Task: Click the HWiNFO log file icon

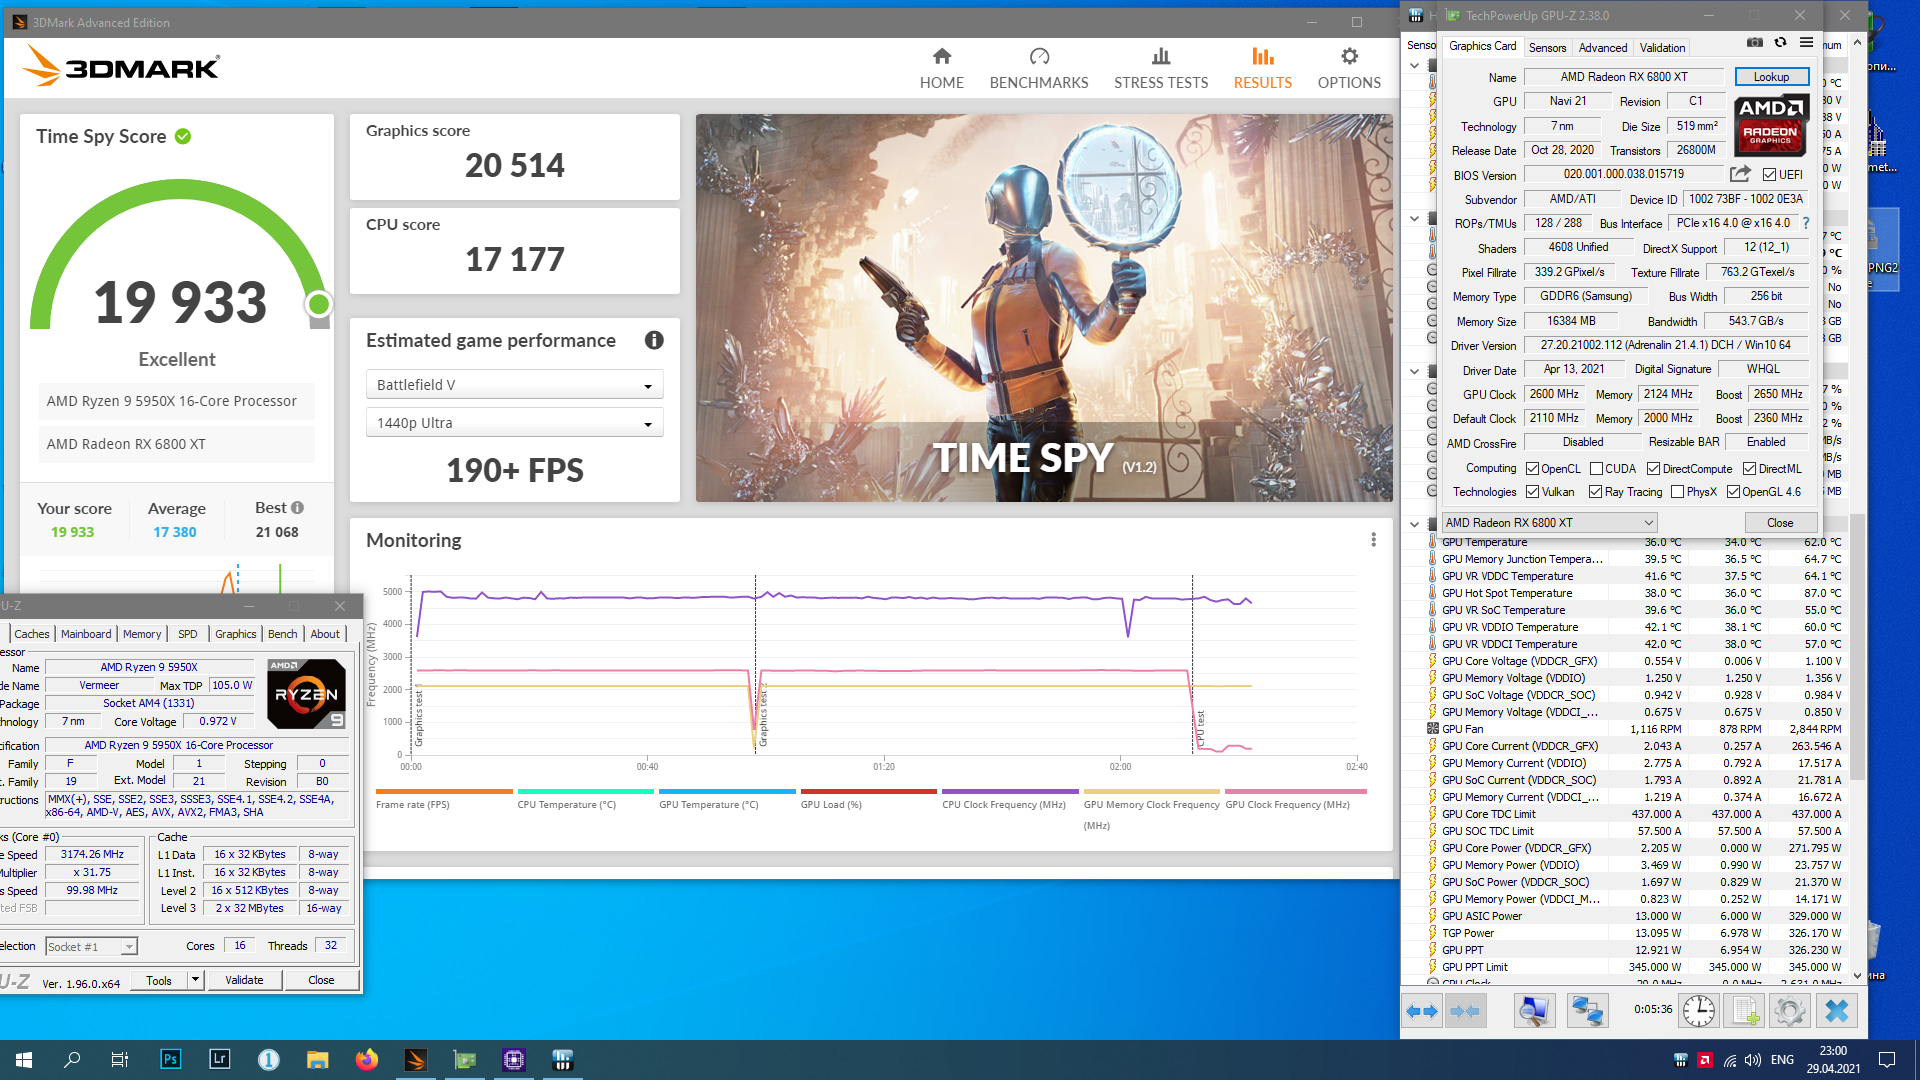Action: click(x=1745, y=1011)
